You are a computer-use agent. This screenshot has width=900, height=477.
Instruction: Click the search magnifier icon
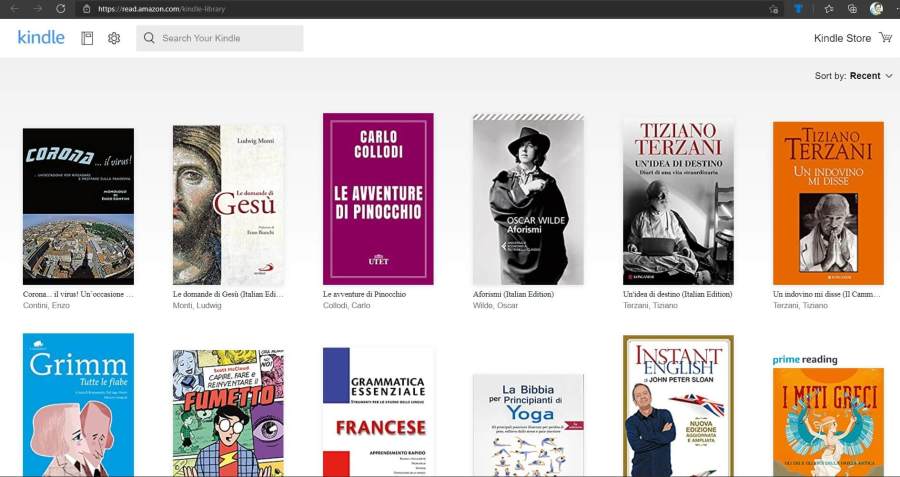coord(150,38)
